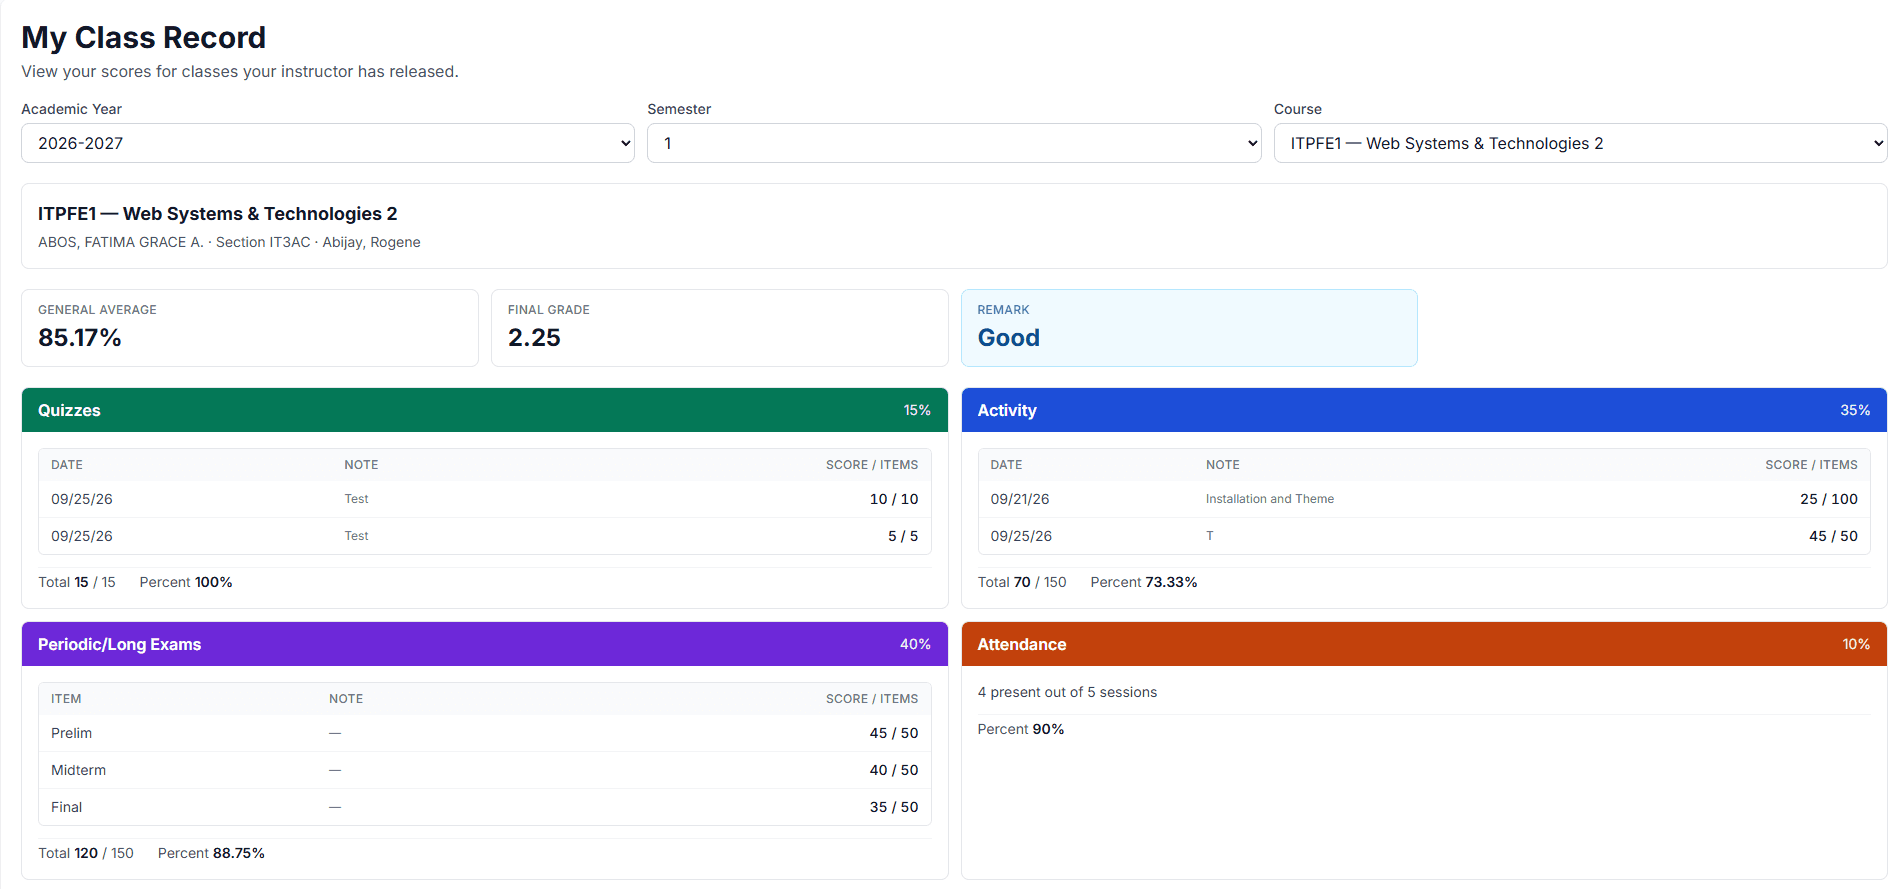Screen dimensions: 1893x889
Task: Click the activity score "25 / 100"
Action: click(x=1829, y=499)
